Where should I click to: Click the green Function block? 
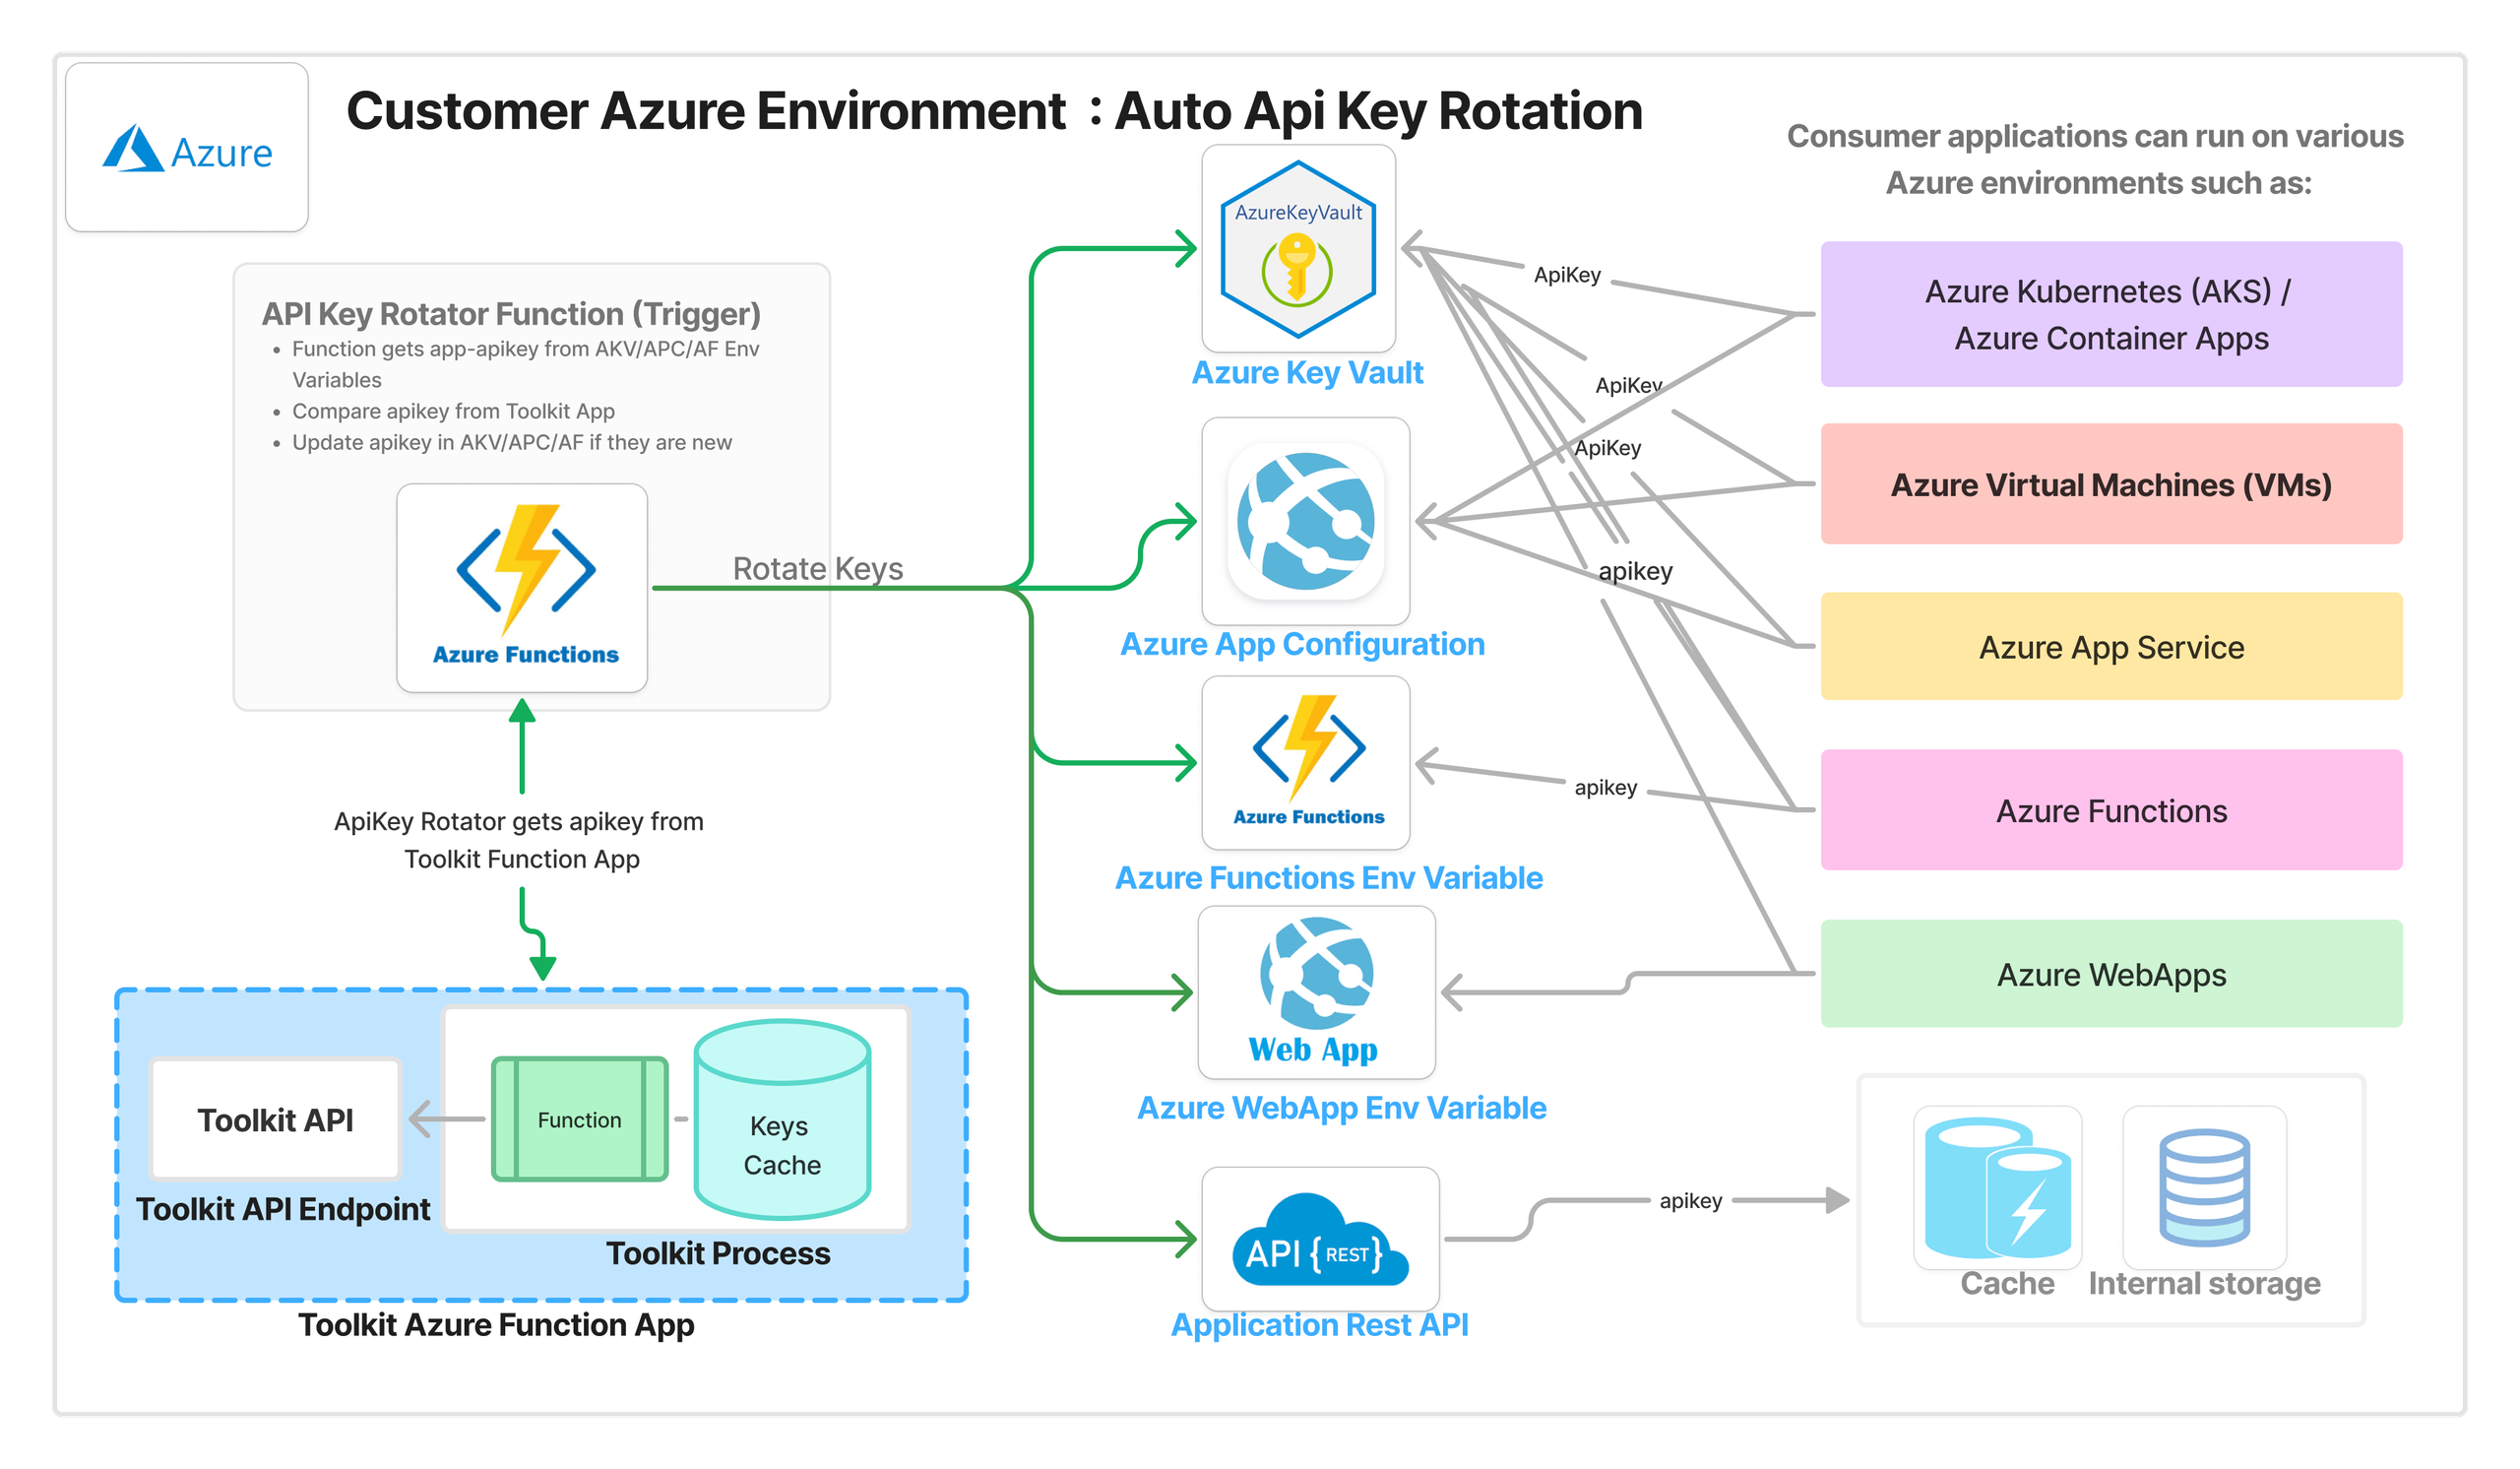point(580,1120)
